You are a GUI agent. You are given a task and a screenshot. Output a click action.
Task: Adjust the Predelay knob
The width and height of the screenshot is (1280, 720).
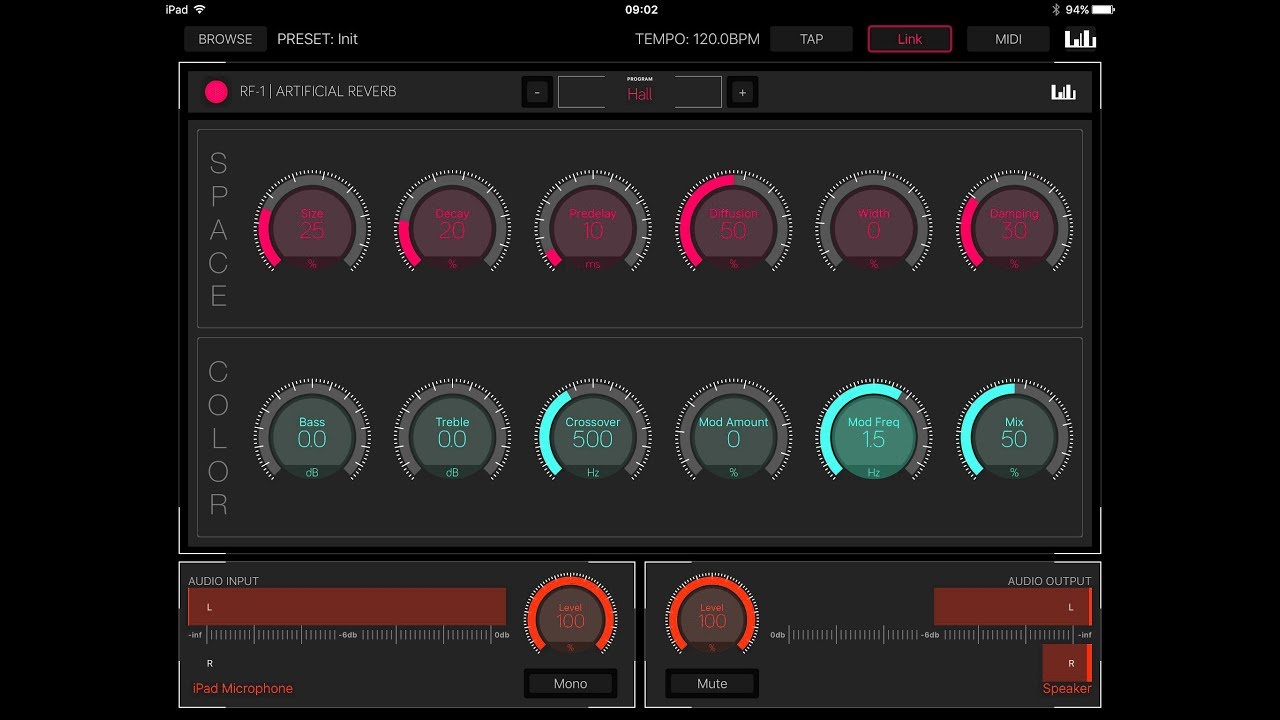[x=593, y=229]
